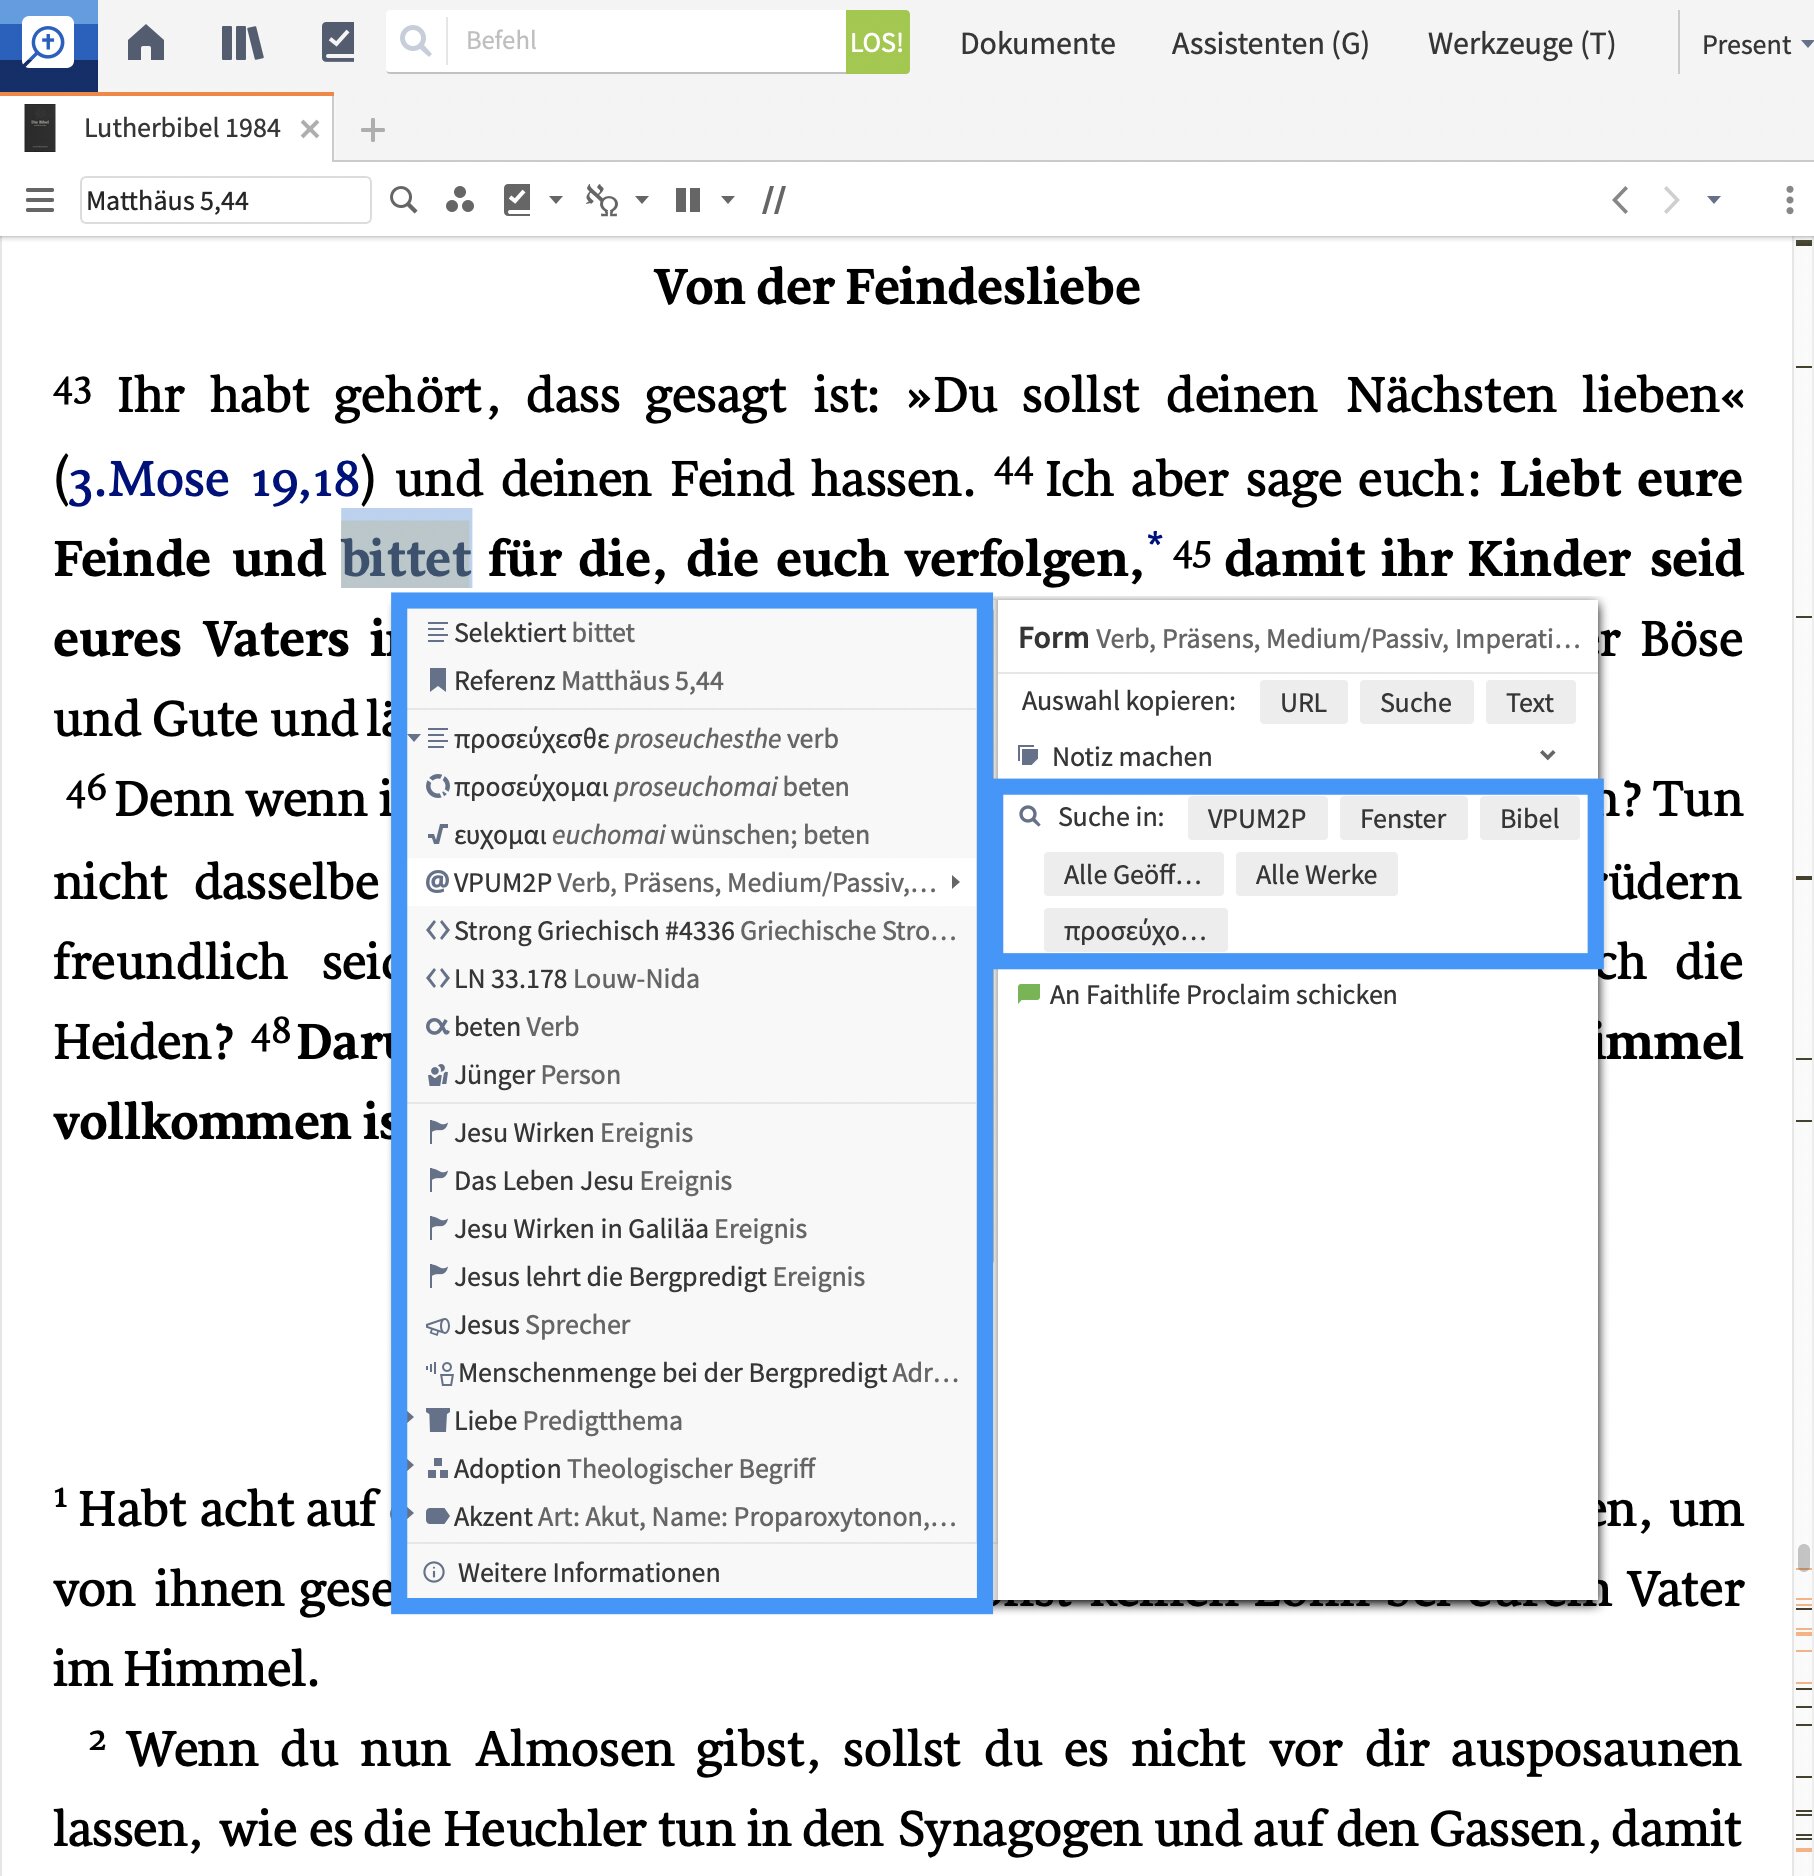
Task: Open the Logos home page icon
Action: [146, 43]
